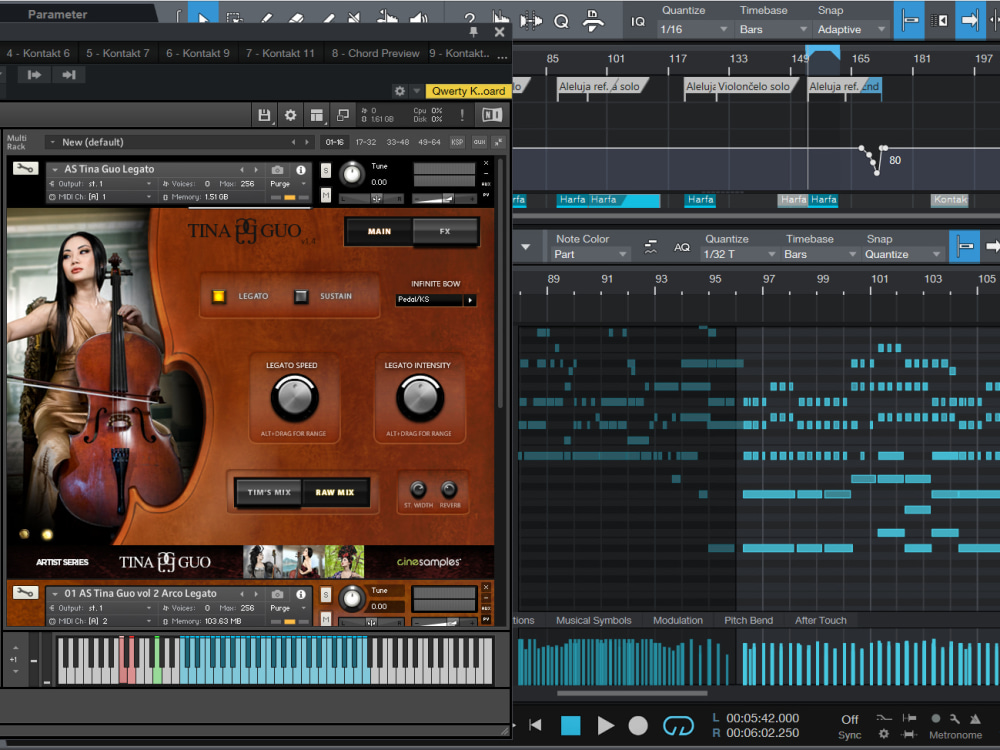1000x750 pixels.
Task: Click Kontakt panic exclamation icon
Action: pyautogui.click(x=462, y=115)
